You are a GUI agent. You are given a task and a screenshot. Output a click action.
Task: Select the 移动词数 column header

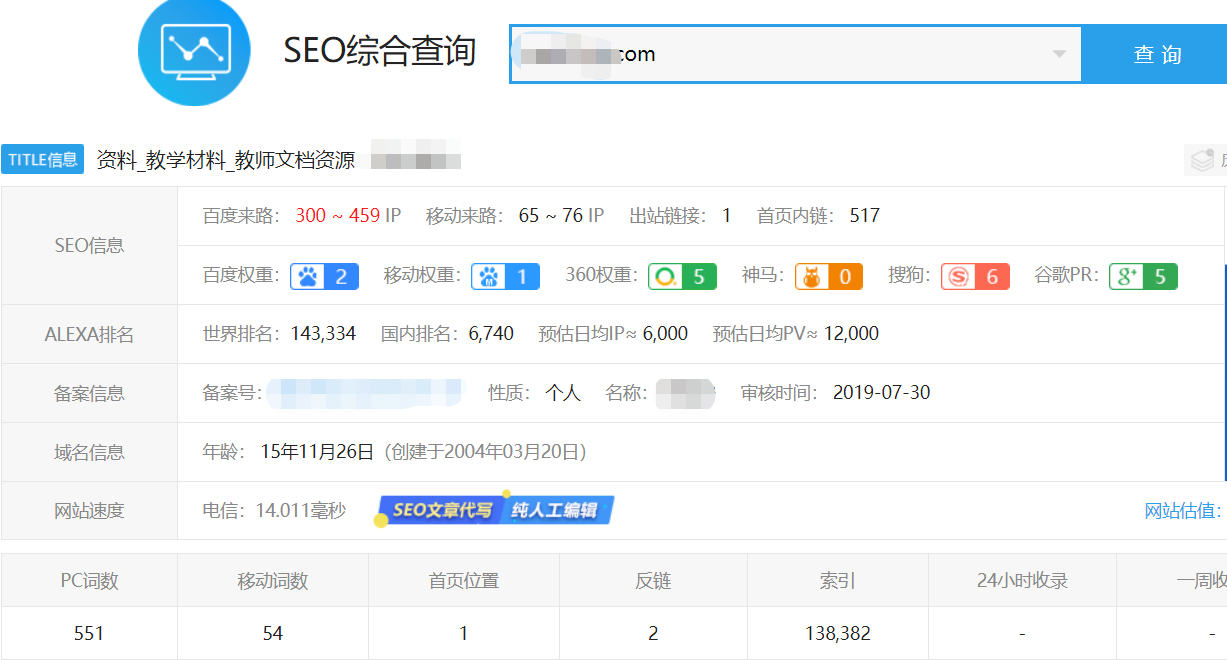pos(273,580)
